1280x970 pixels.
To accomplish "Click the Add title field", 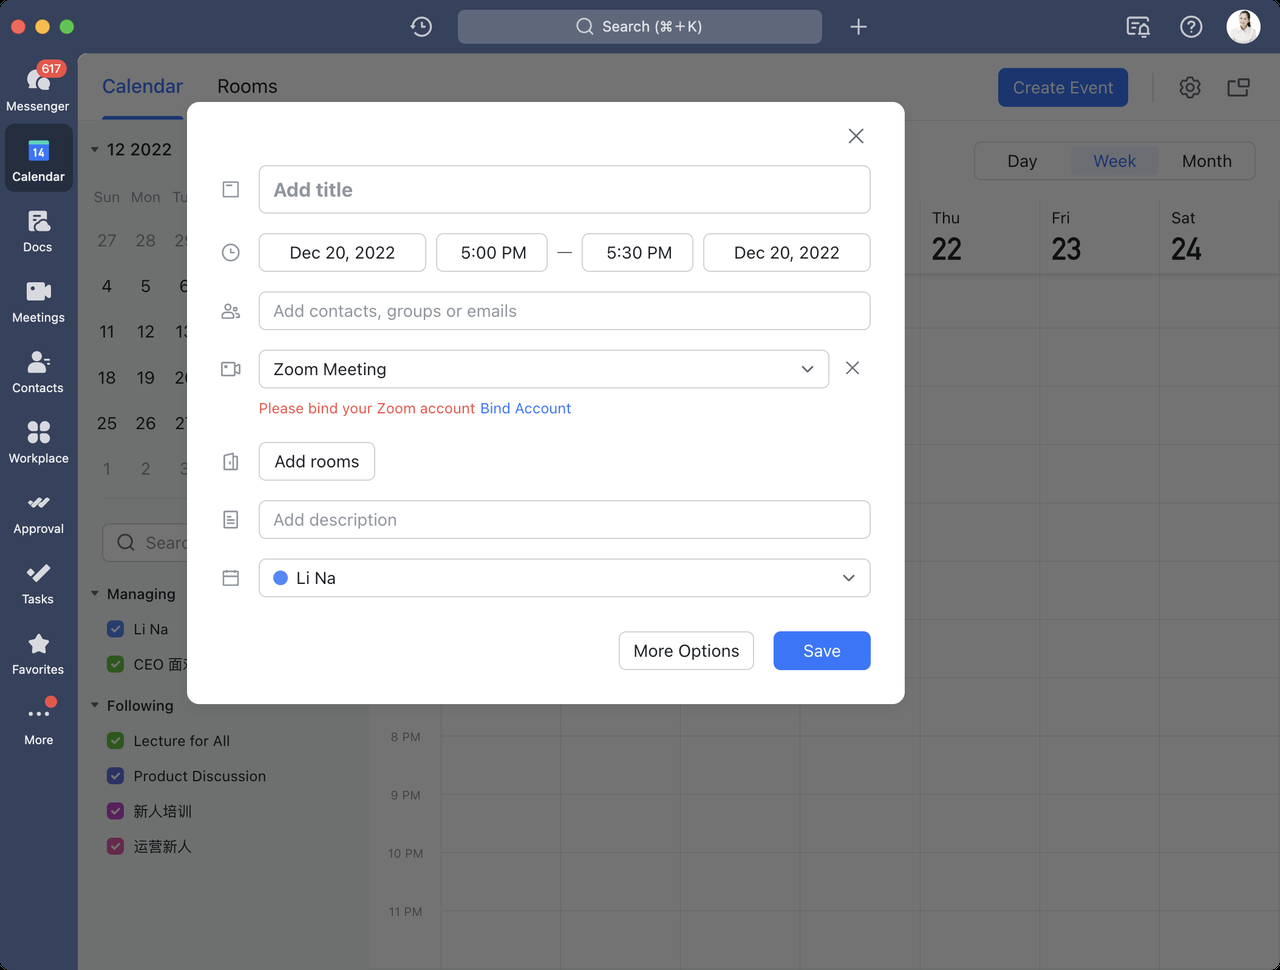I will 564,190.
